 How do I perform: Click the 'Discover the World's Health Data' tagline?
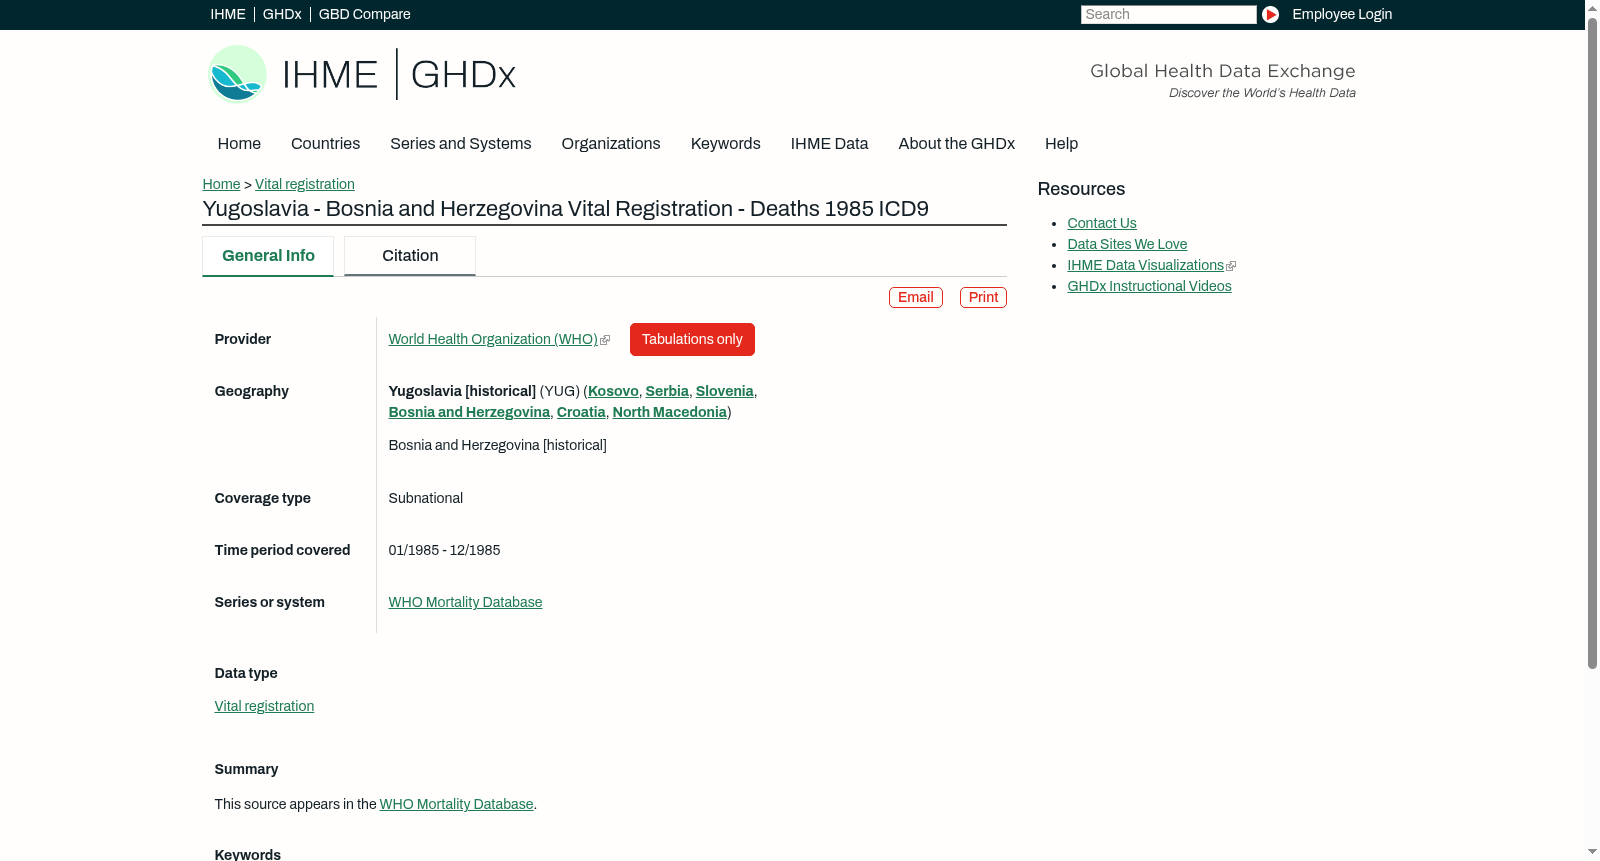[1262, 93]
